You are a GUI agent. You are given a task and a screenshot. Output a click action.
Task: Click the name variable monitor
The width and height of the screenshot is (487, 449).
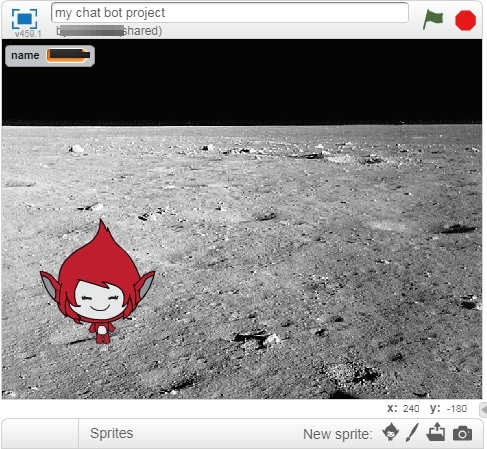[50, 56]
